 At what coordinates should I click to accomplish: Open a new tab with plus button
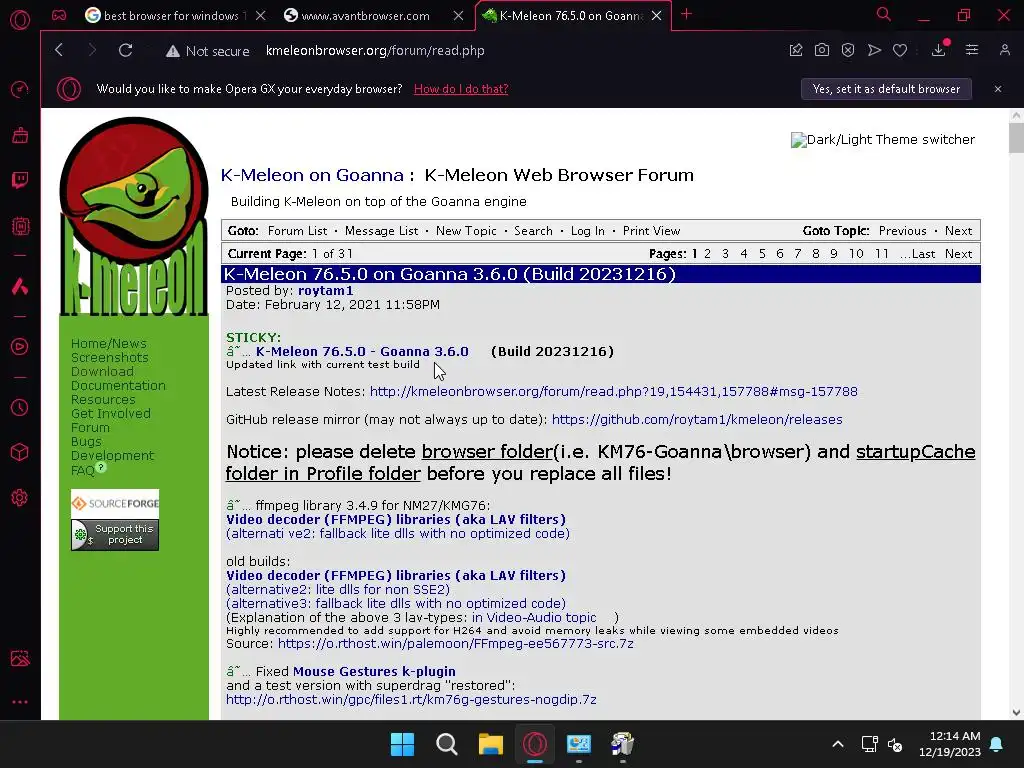[x=686, y=14]
